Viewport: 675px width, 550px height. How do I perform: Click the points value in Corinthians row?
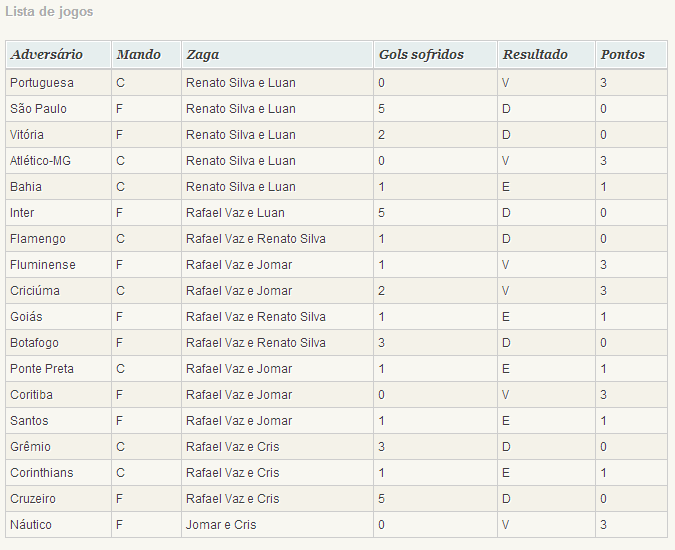pos(604,473)
